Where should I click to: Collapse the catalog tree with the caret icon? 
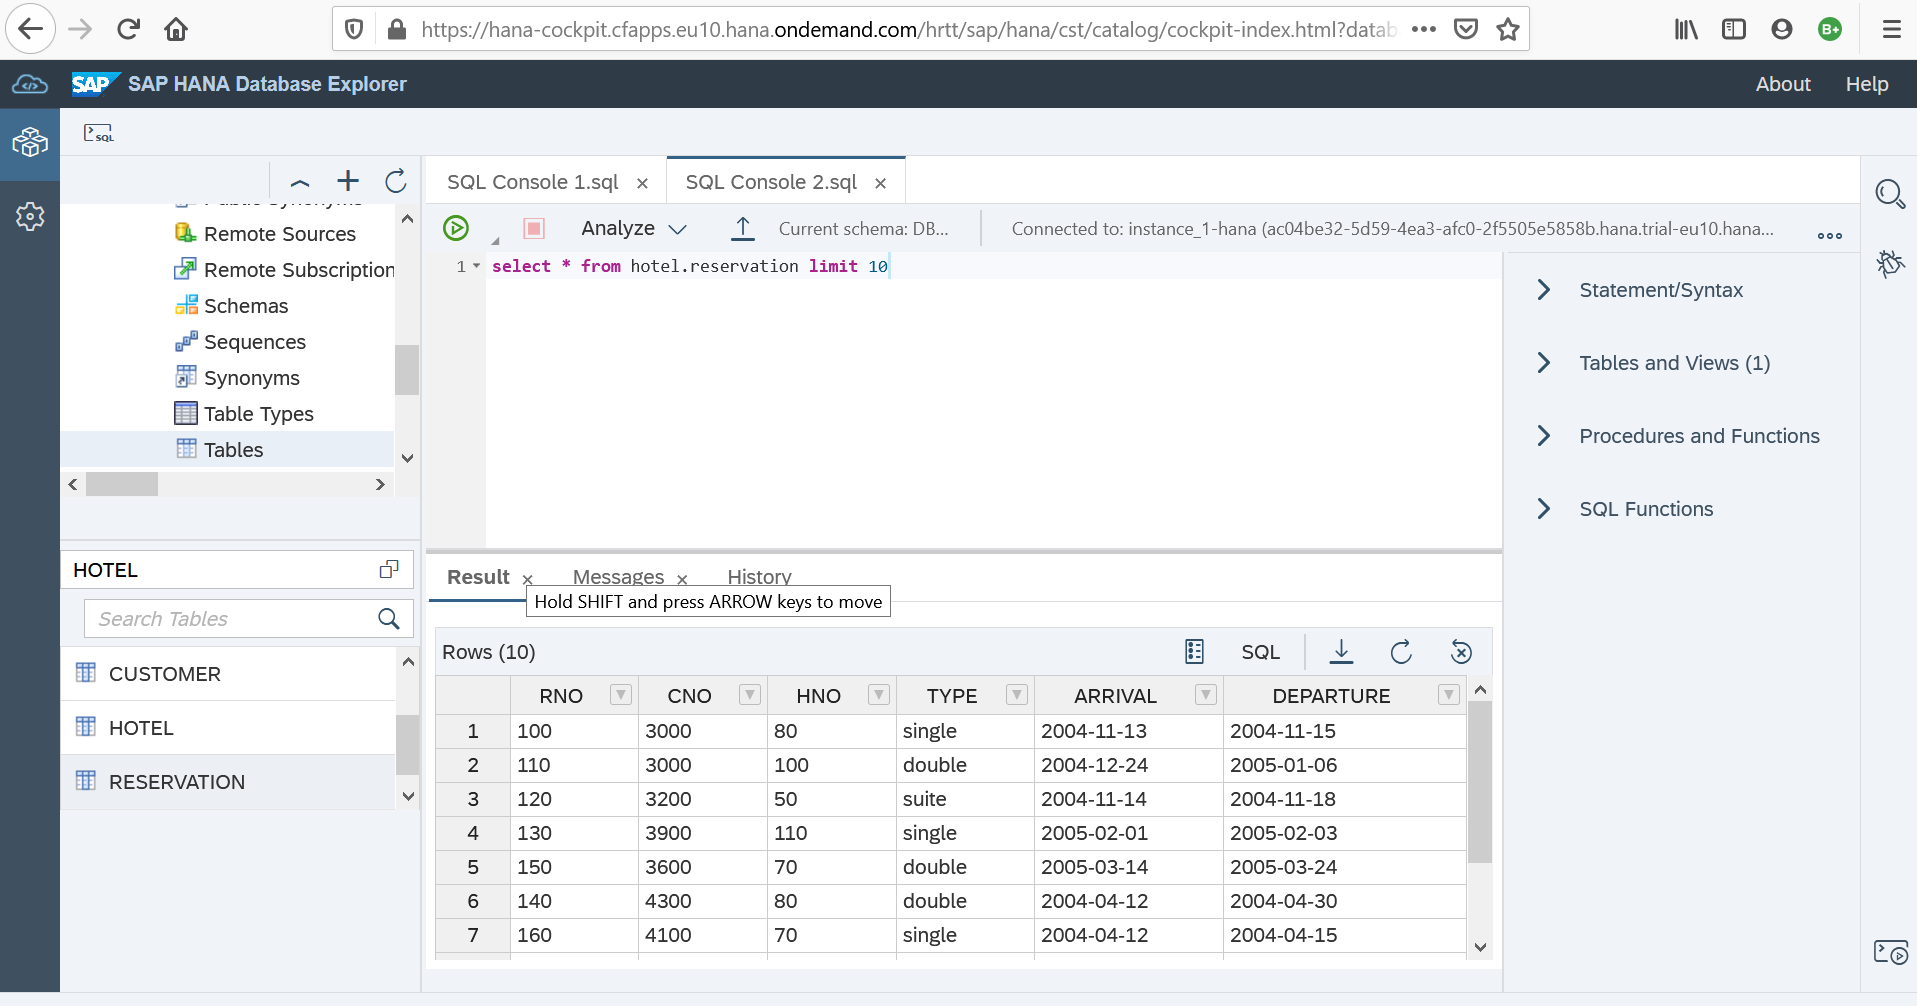point(300,182)
